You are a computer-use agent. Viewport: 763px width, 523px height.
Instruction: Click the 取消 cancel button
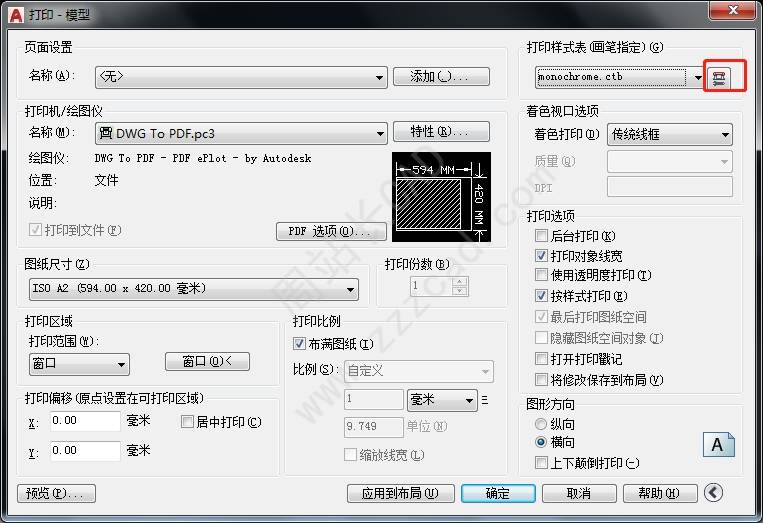tap(579, 493)
